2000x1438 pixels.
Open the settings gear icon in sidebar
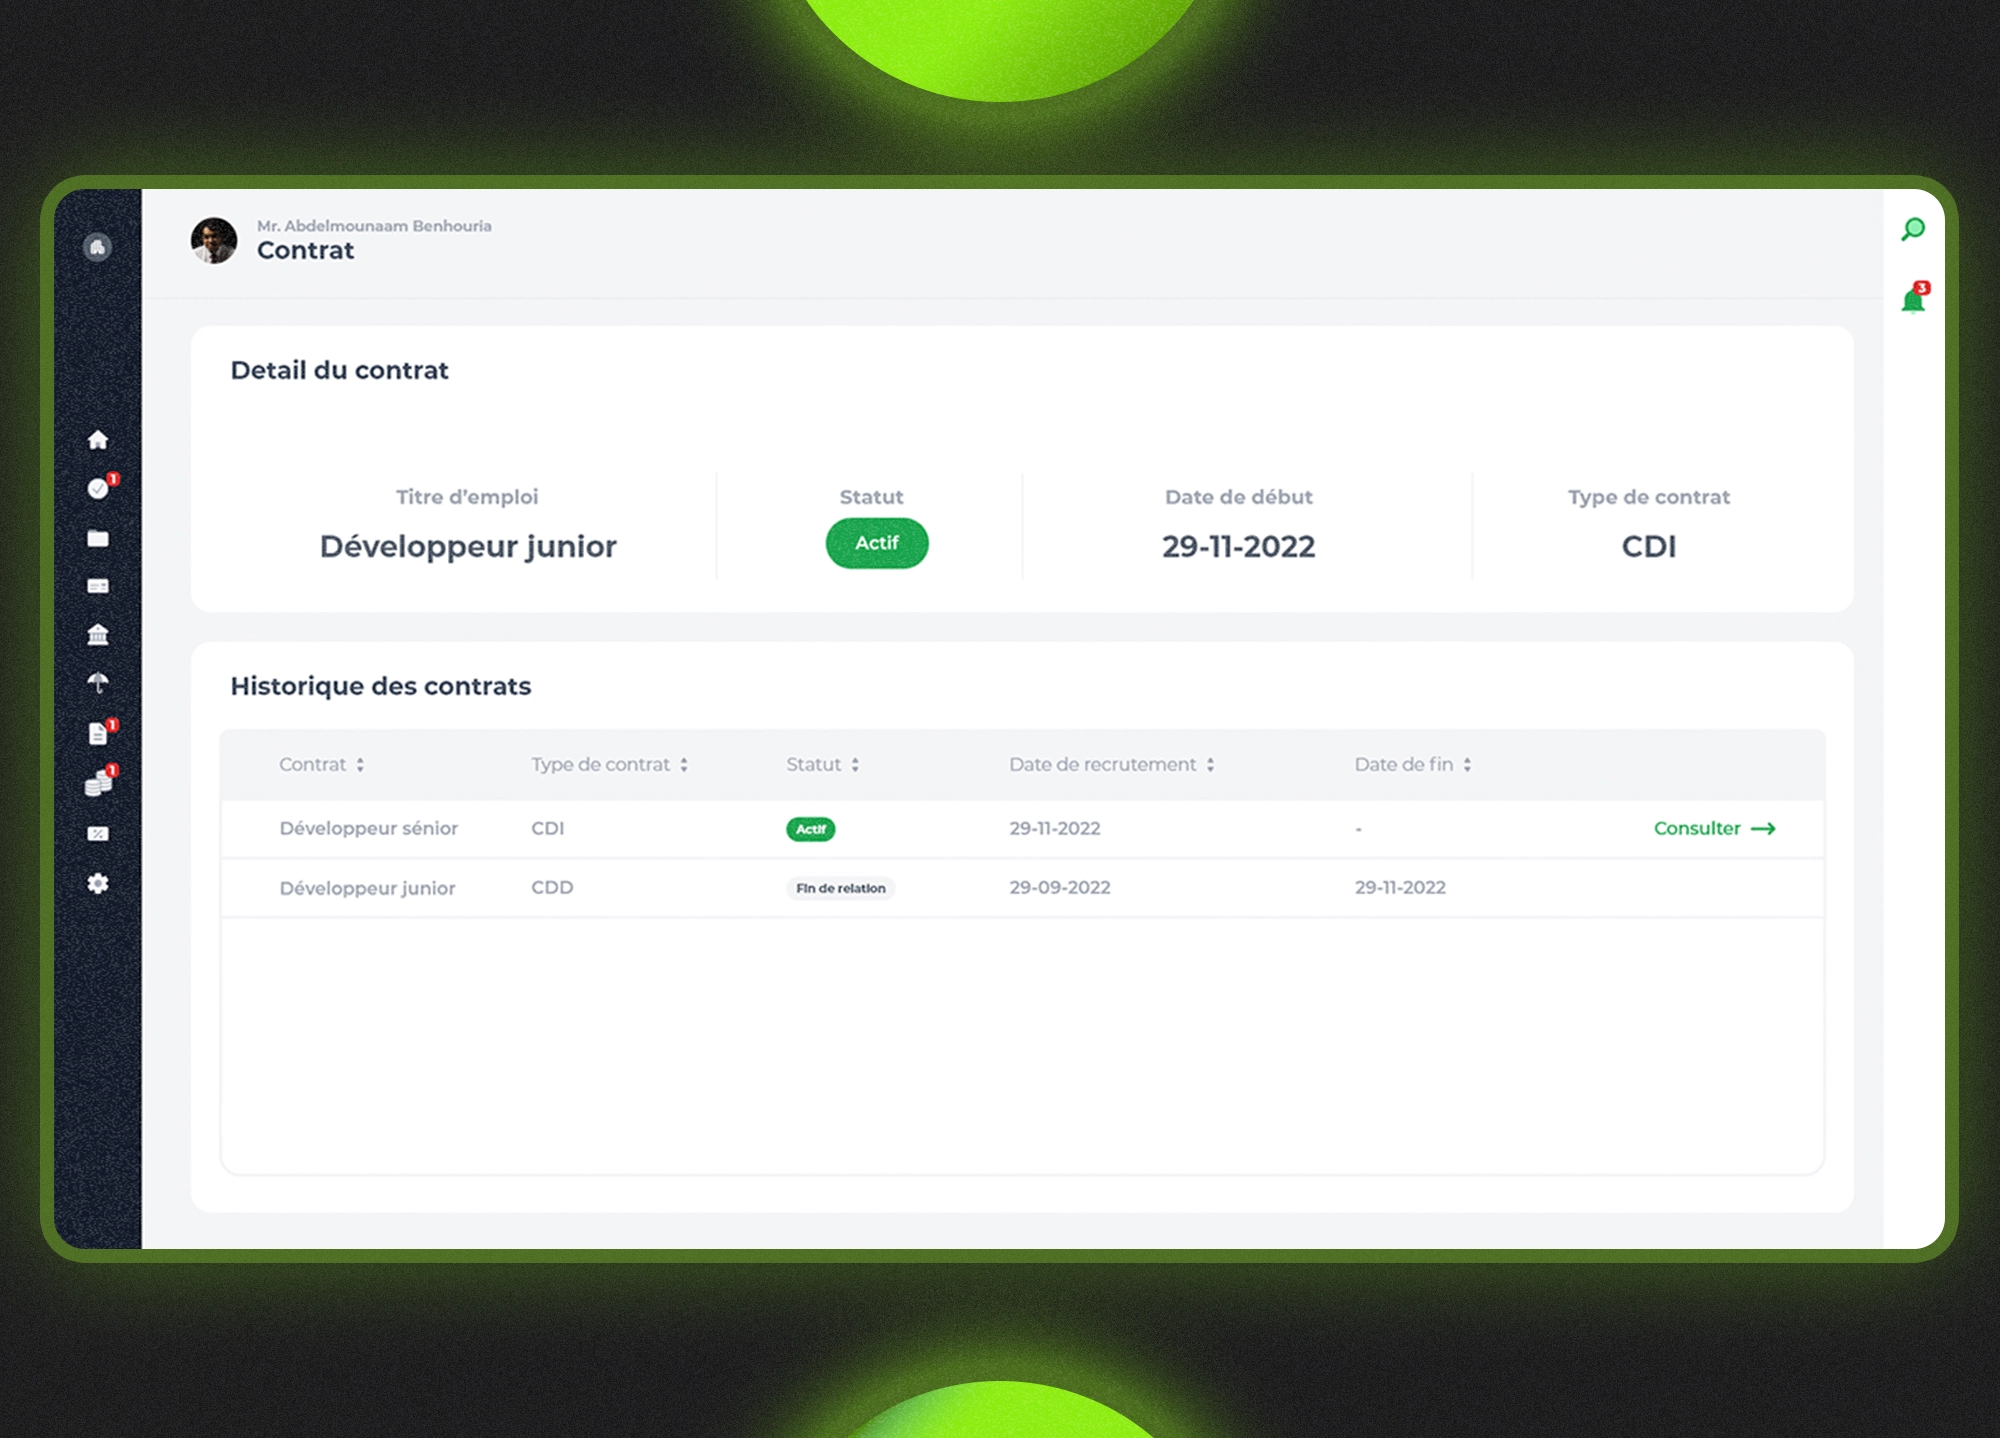(98, 883)
